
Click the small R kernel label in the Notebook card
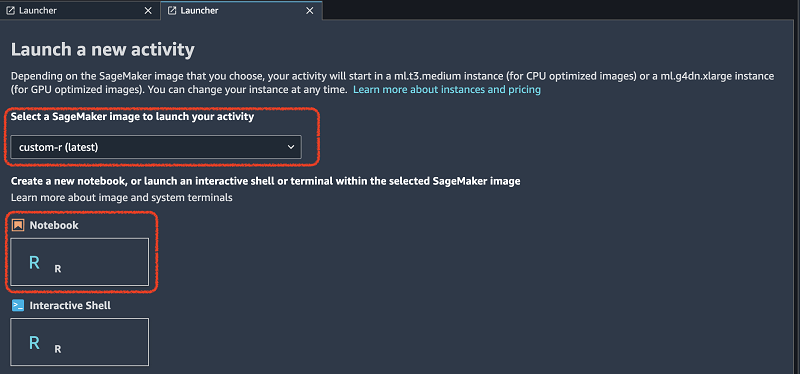click(x=58, y=269)
